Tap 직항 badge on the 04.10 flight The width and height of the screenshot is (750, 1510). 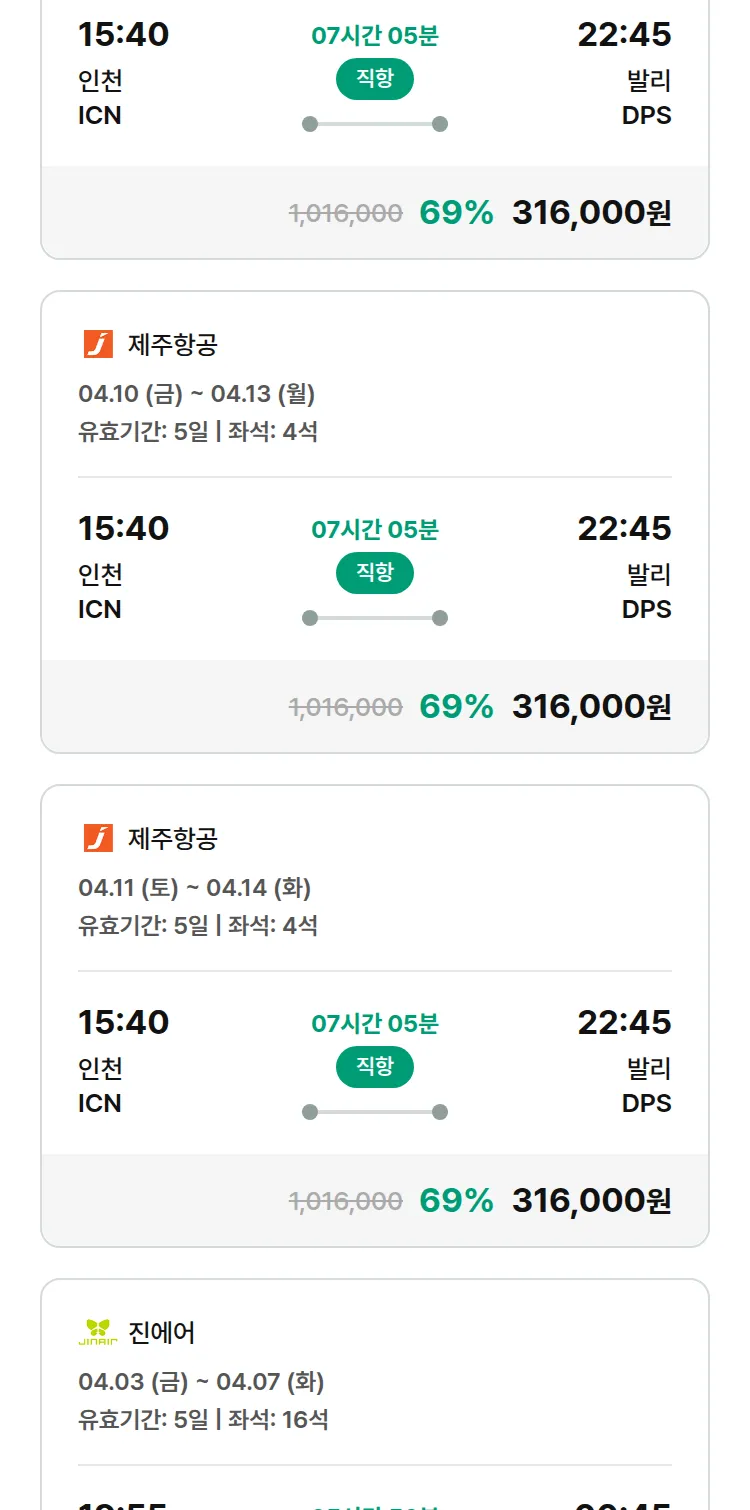375,573
